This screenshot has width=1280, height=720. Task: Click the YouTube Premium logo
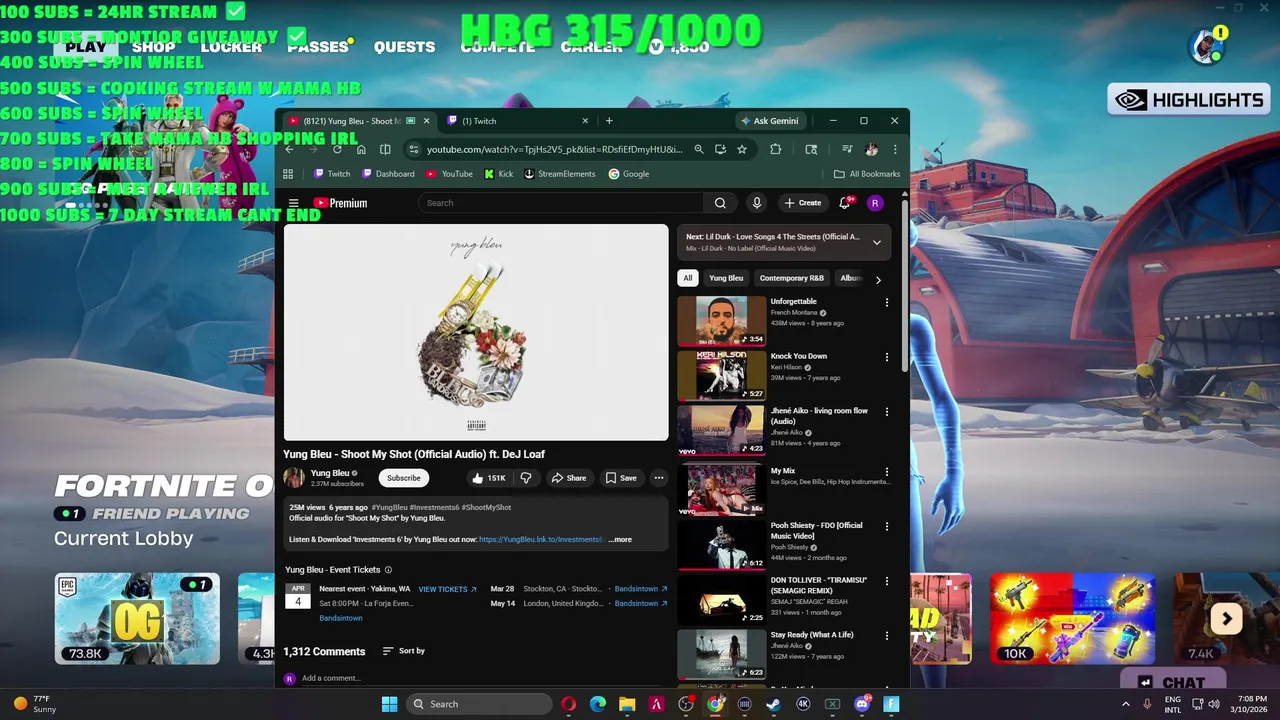pyautogui.click(x=340, y=203)
